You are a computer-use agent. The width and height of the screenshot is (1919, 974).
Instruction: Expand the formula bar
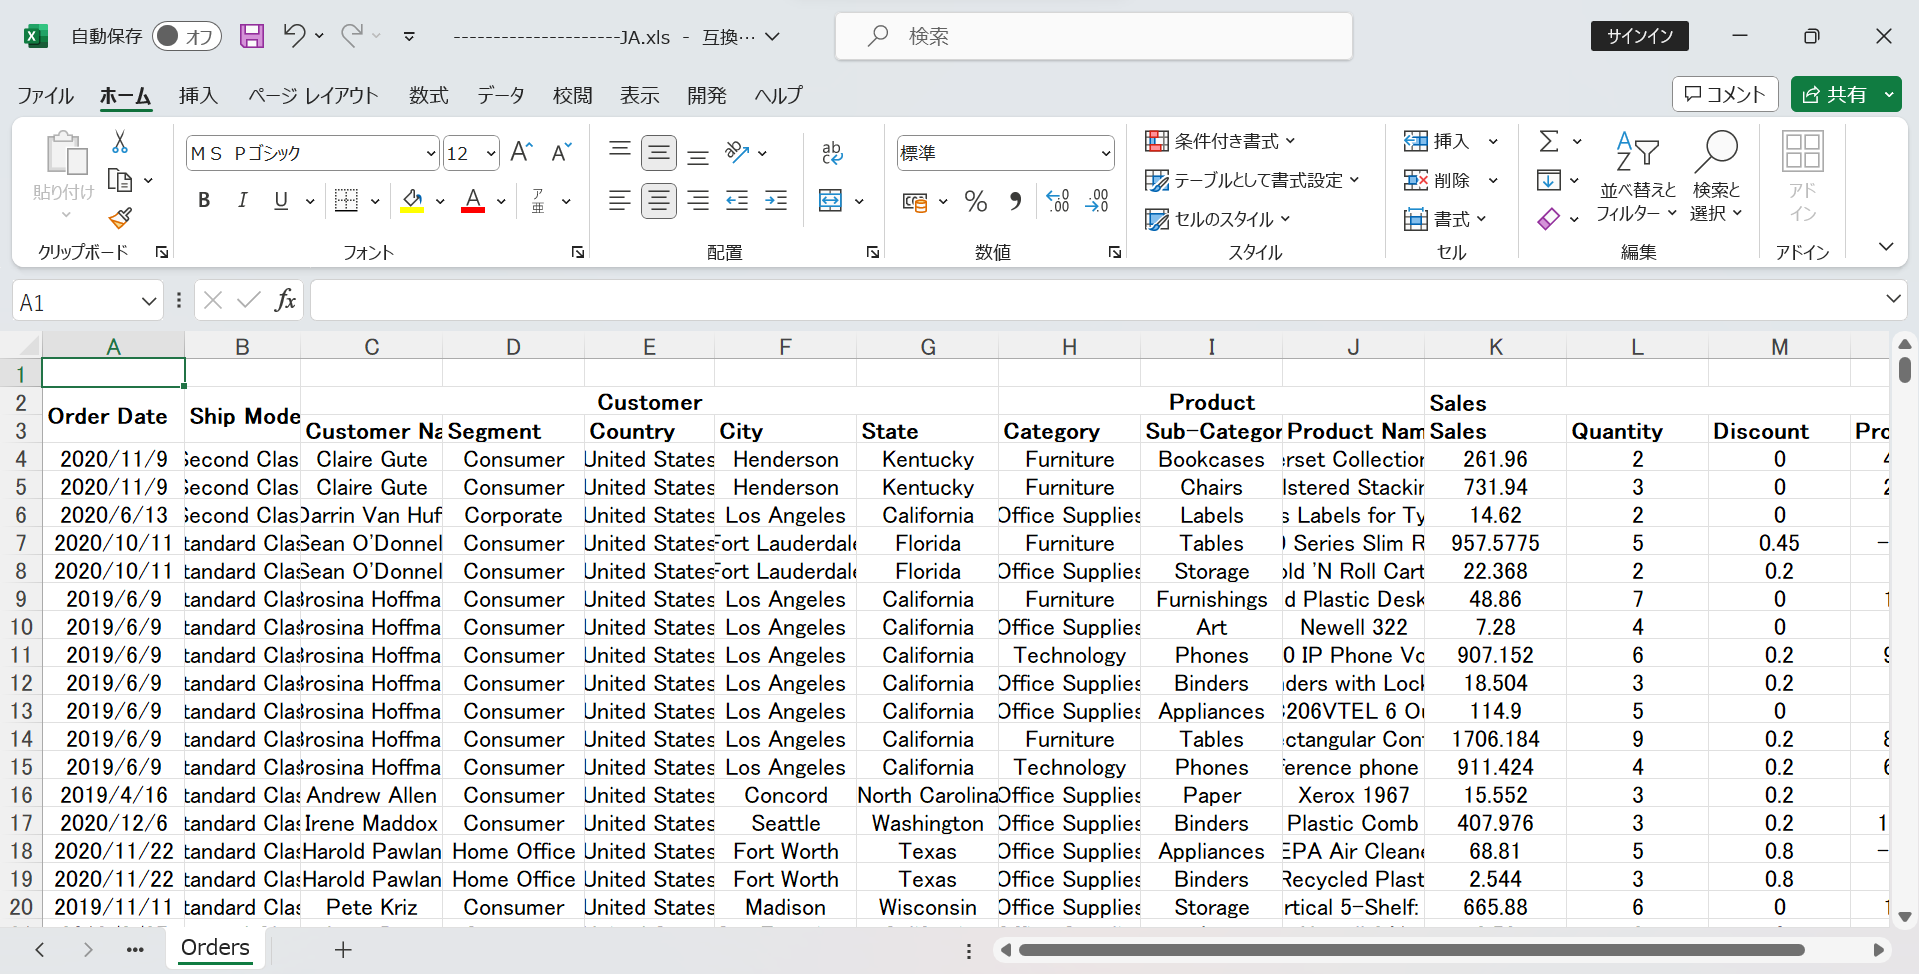1892,299
